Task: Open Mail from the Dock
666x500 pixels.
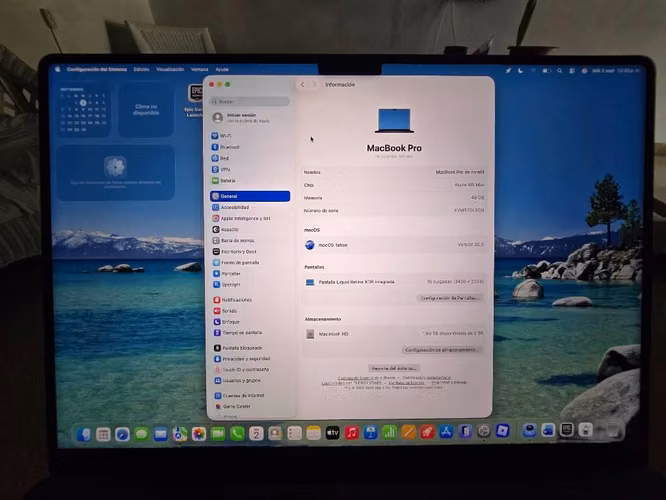Action: click(161, 434)
